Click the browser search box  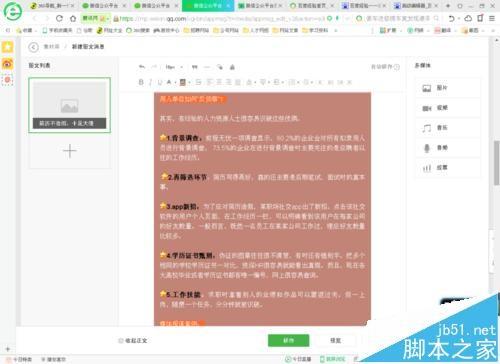pyautogui.click(x=398, y=18)
